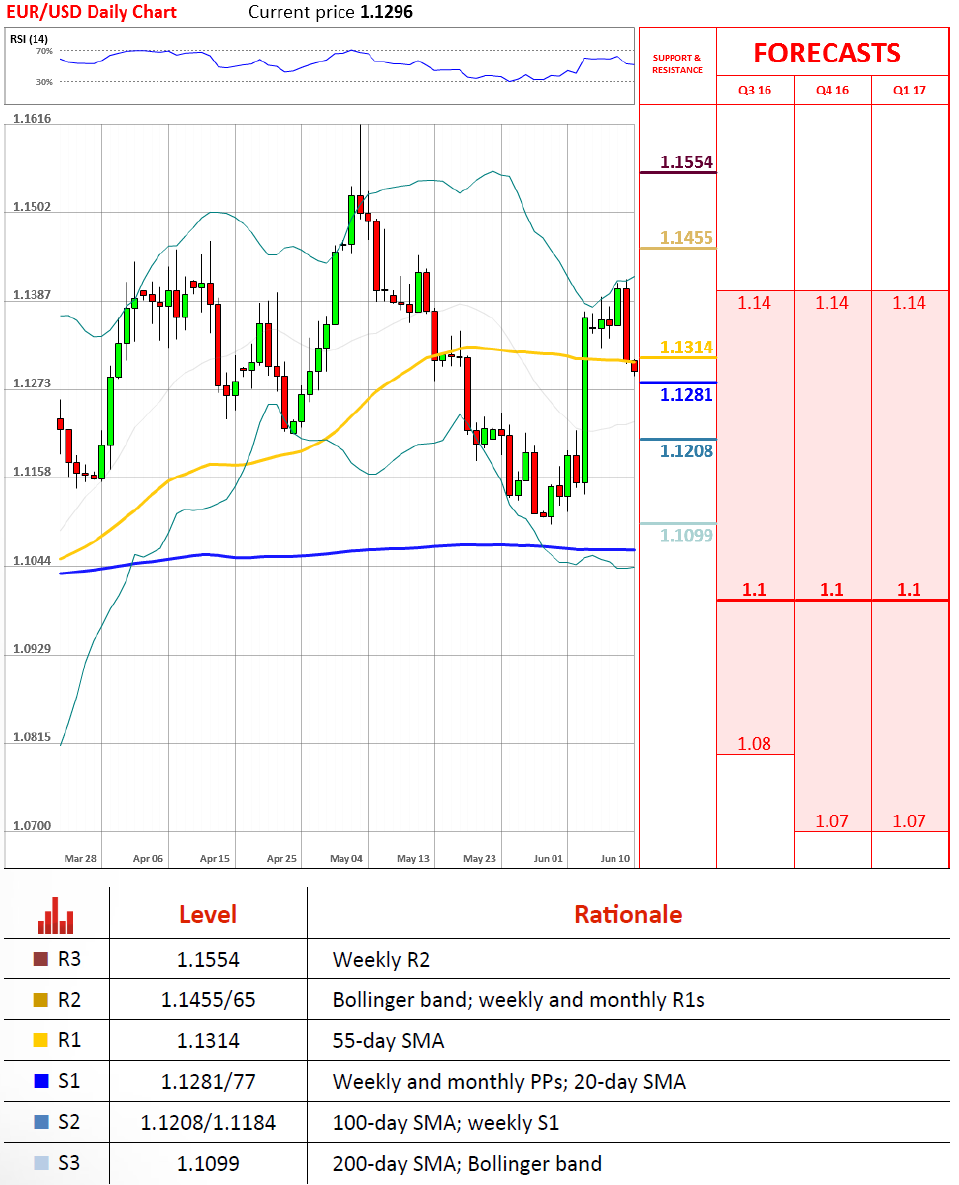Click the 1.1099 level cell in S3 row
959x1185 pixels.
click(x=208, y=1163)
